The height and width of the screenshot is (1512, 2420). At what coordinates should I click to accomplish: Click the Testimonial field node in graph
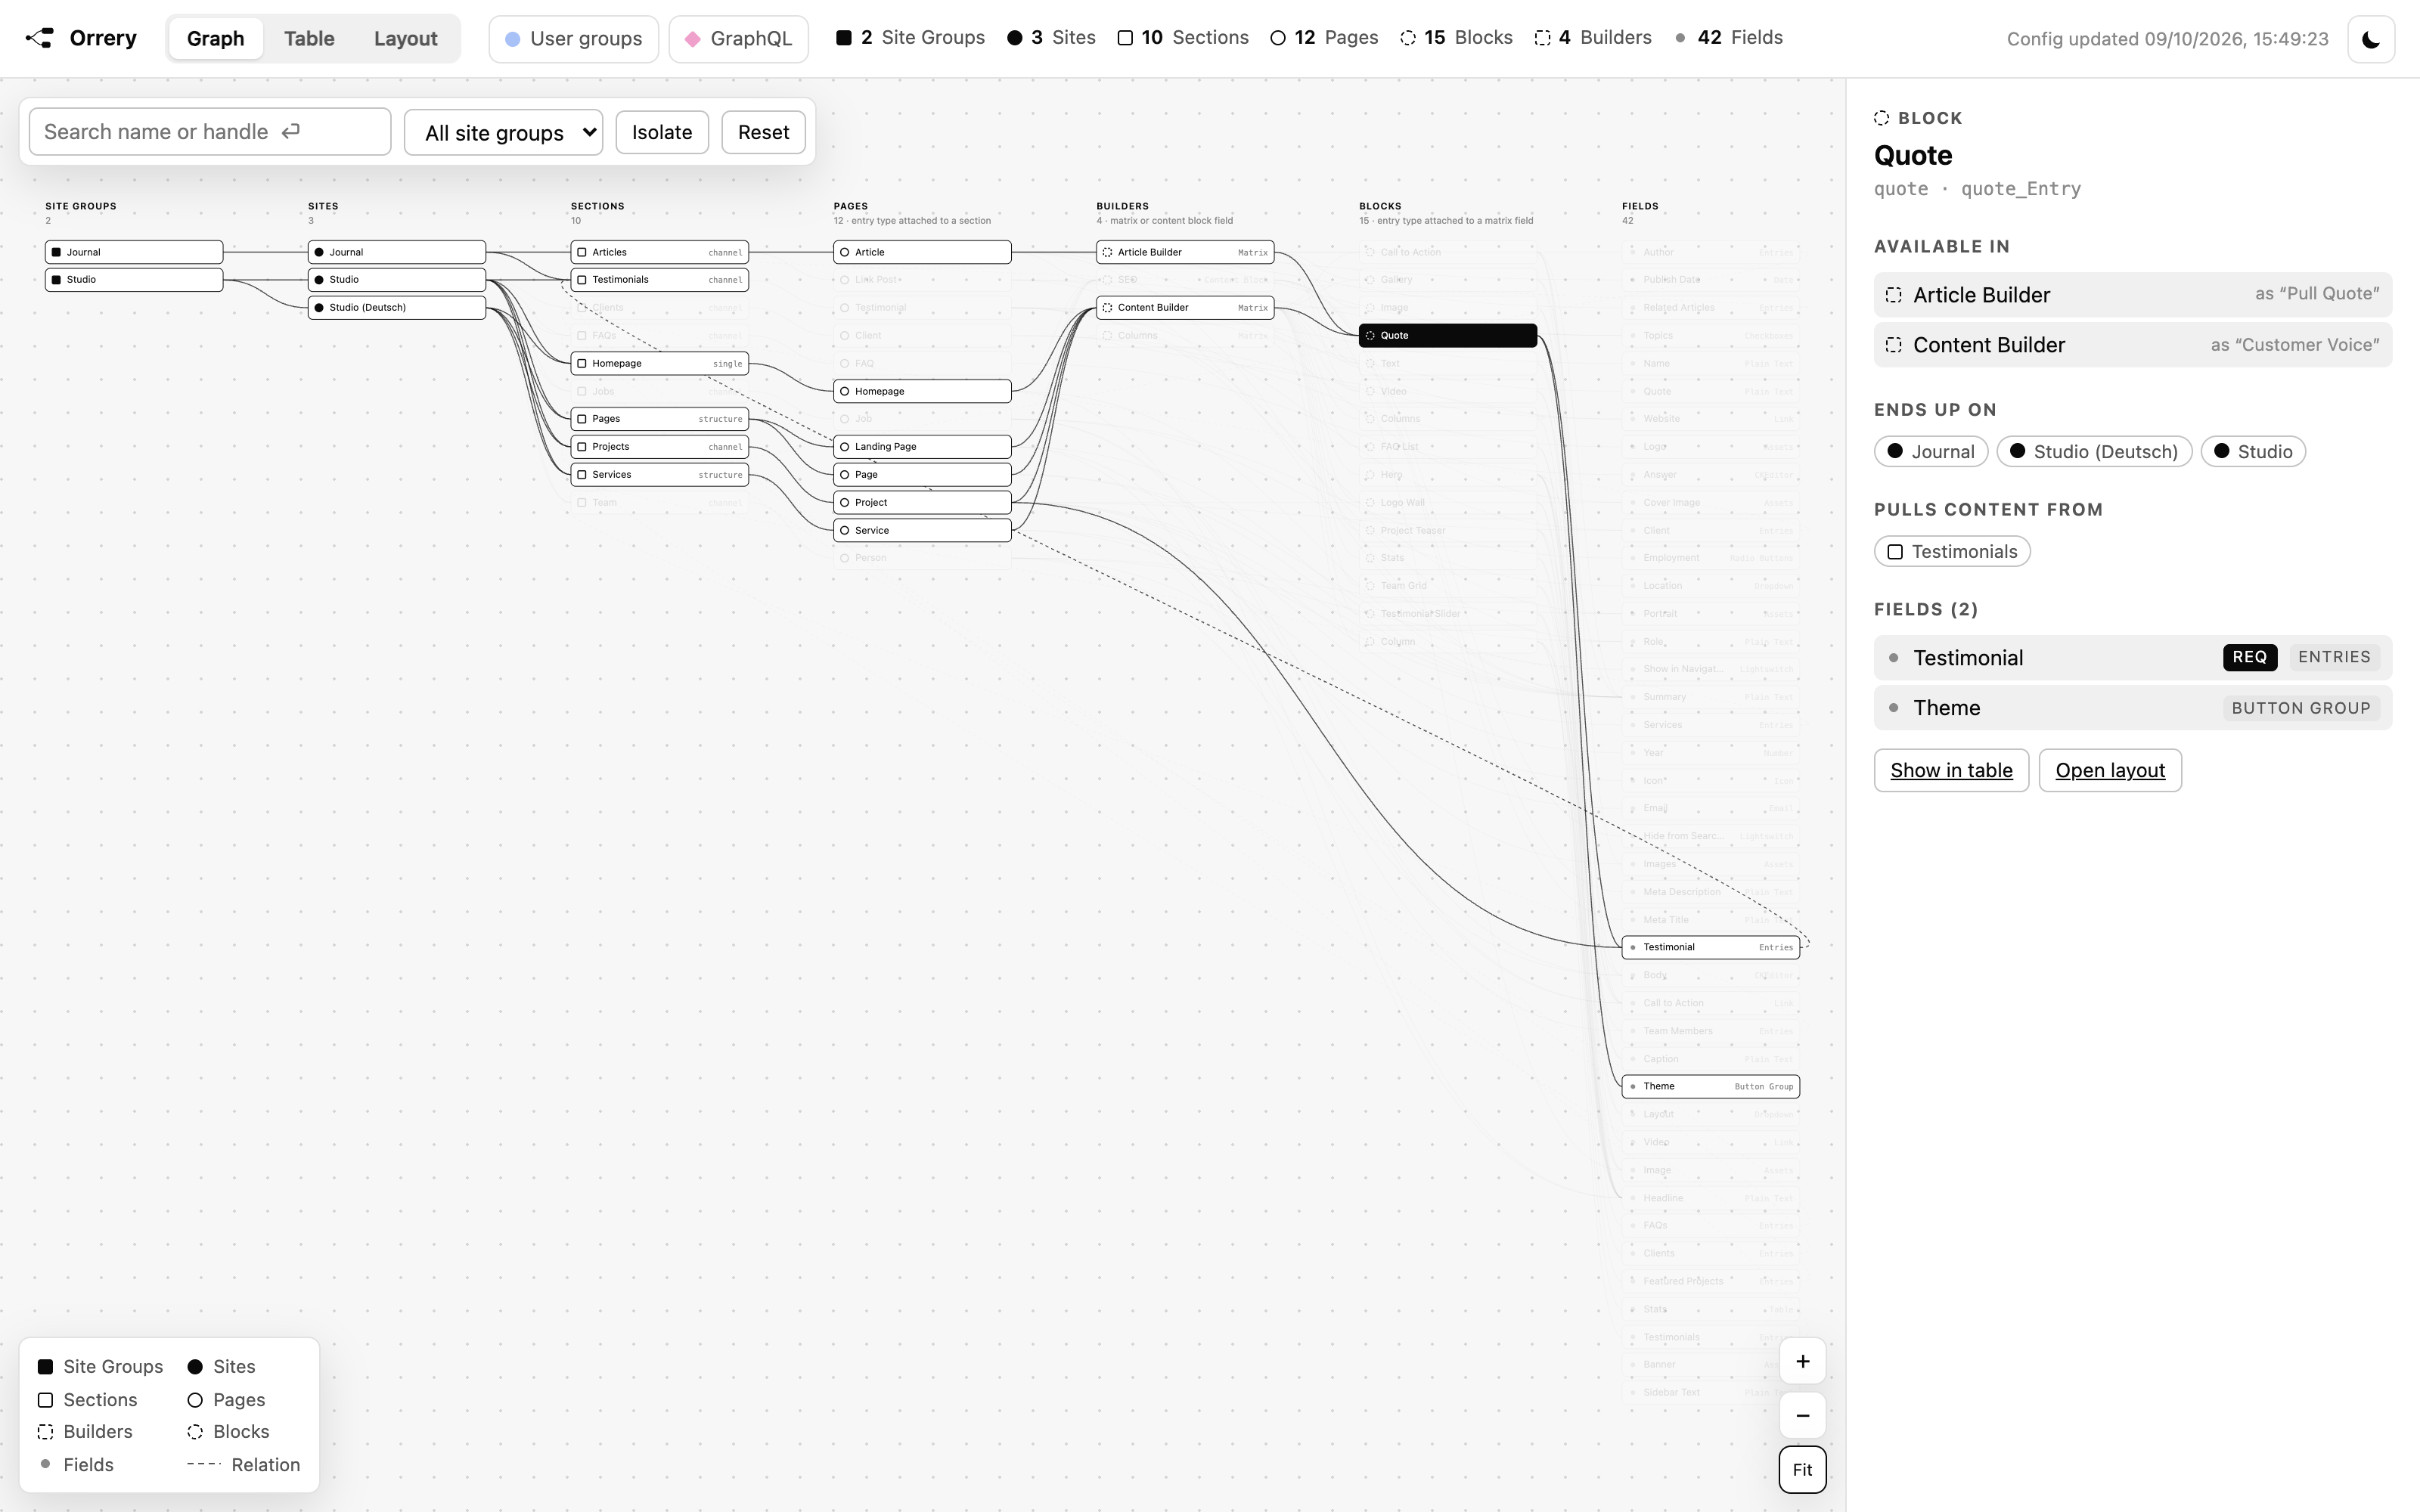[1711, 947]
